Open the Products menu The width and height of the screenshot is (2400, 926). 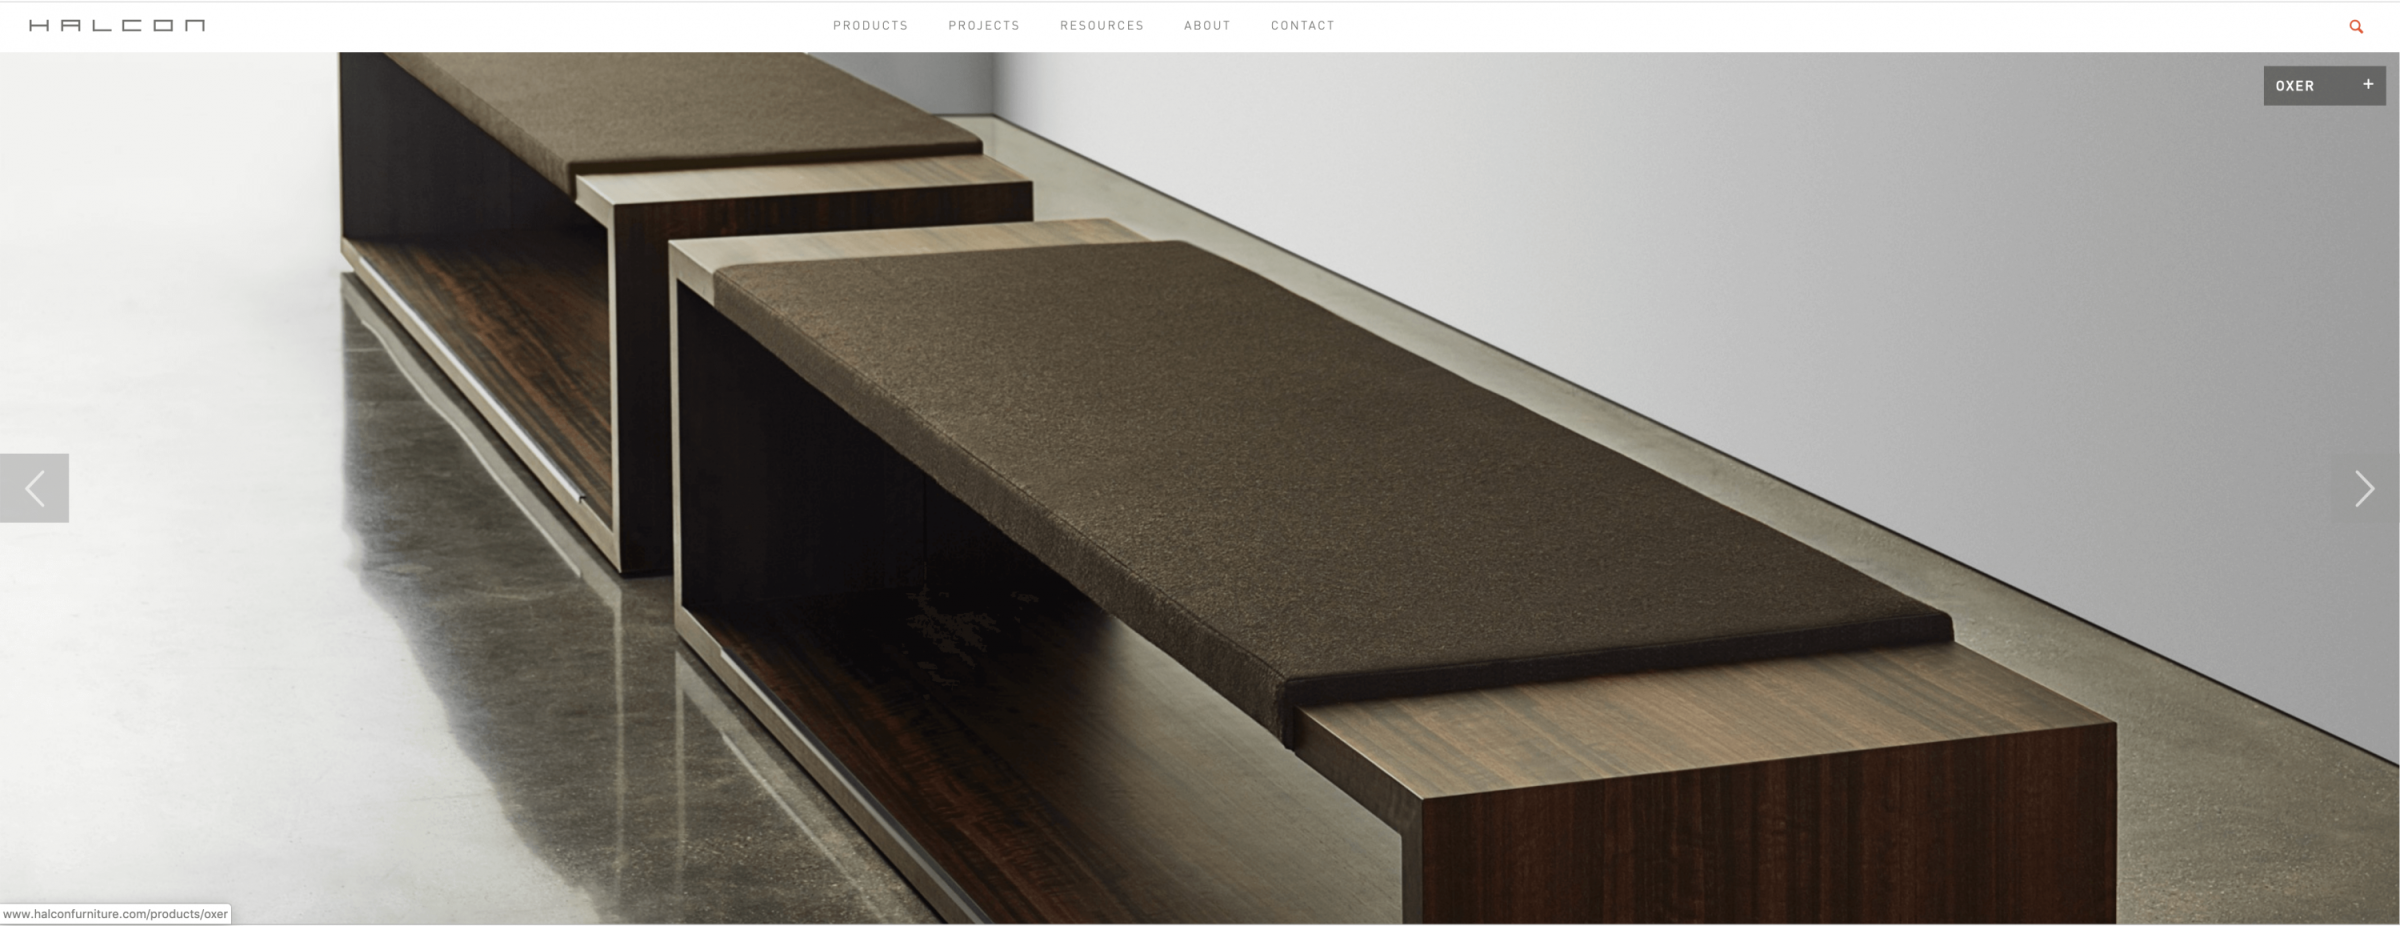pyautogui.click(x=870, y=25)
